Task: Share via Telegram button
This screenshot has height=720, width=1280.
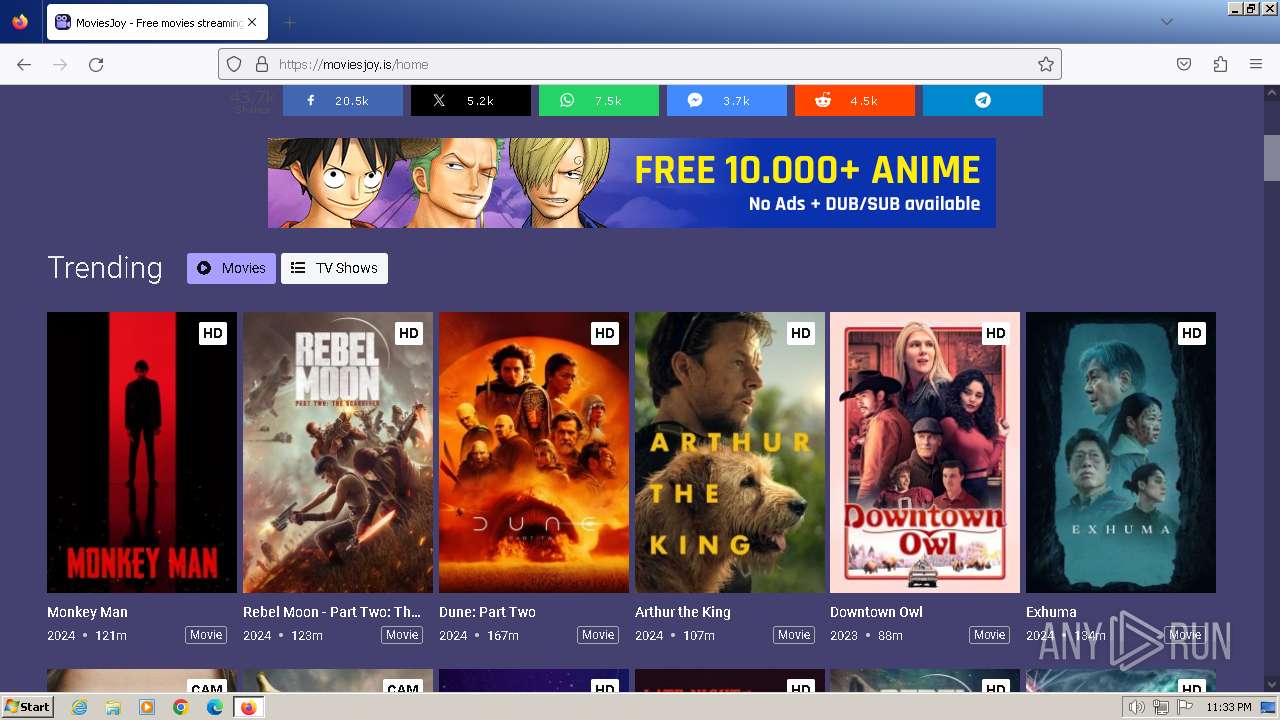Action: 982,100
